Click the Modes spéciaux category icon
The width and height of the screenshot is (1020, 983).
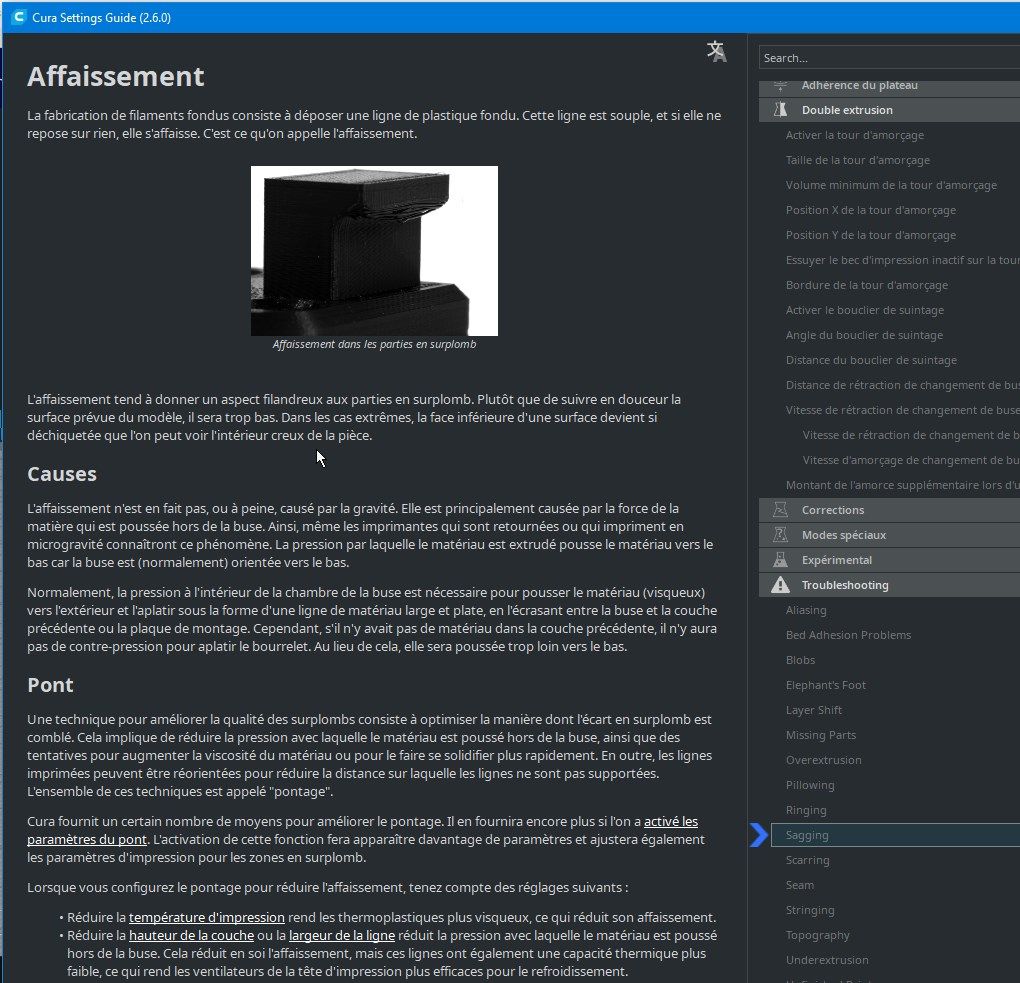(x=781, y=535)
